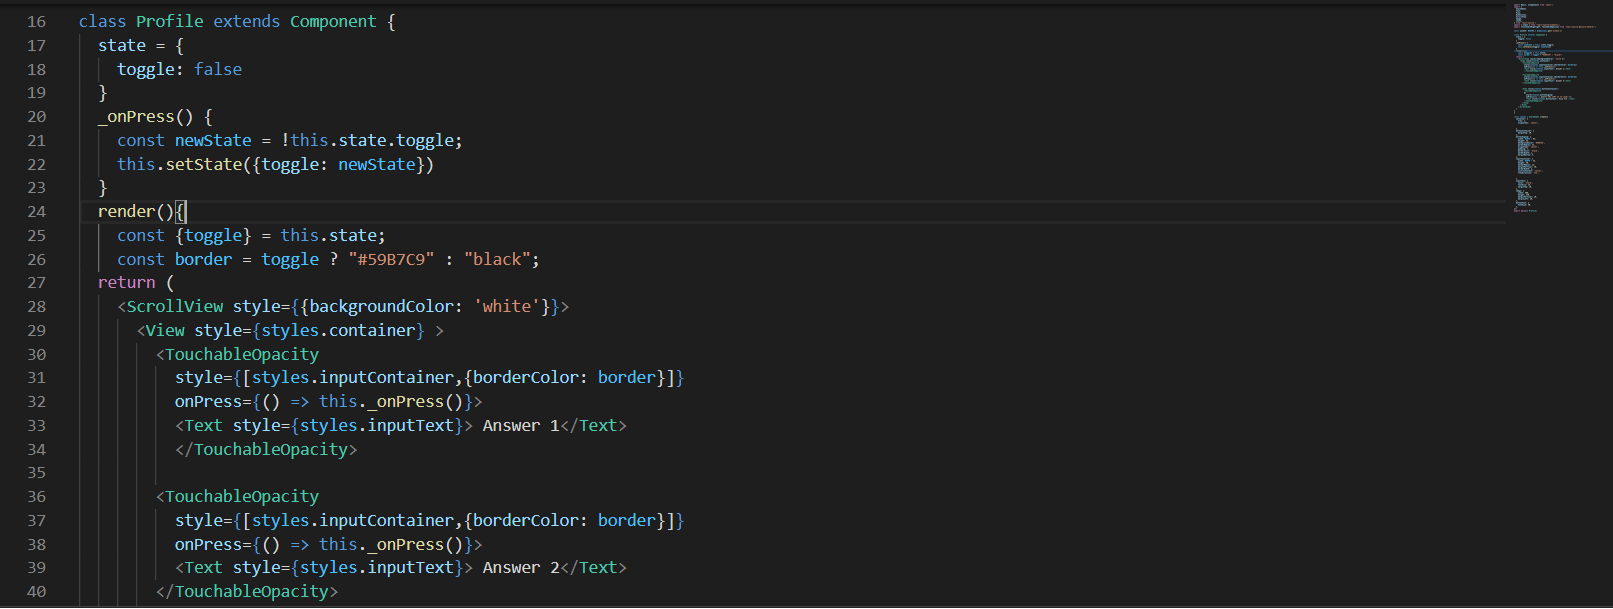Click borderColor property on line 31
This screenshot has height=609, width=1613.
coord(526,377)
